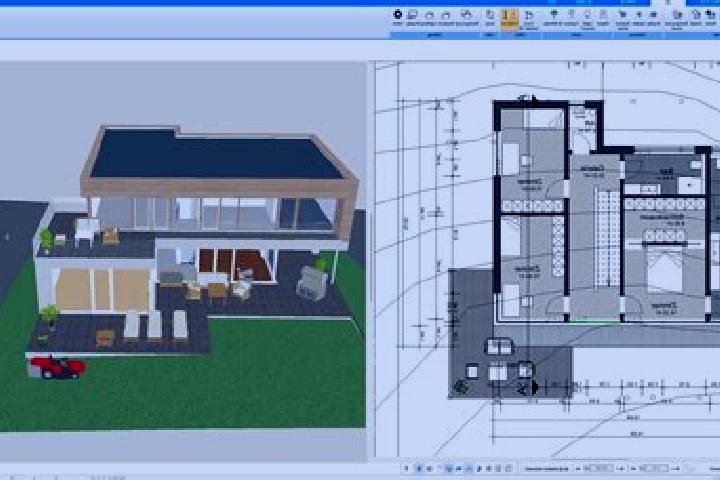Screen dimensions: 720x480
Task: Click the first blue ribbon group label bar
Action: point(435,35)
